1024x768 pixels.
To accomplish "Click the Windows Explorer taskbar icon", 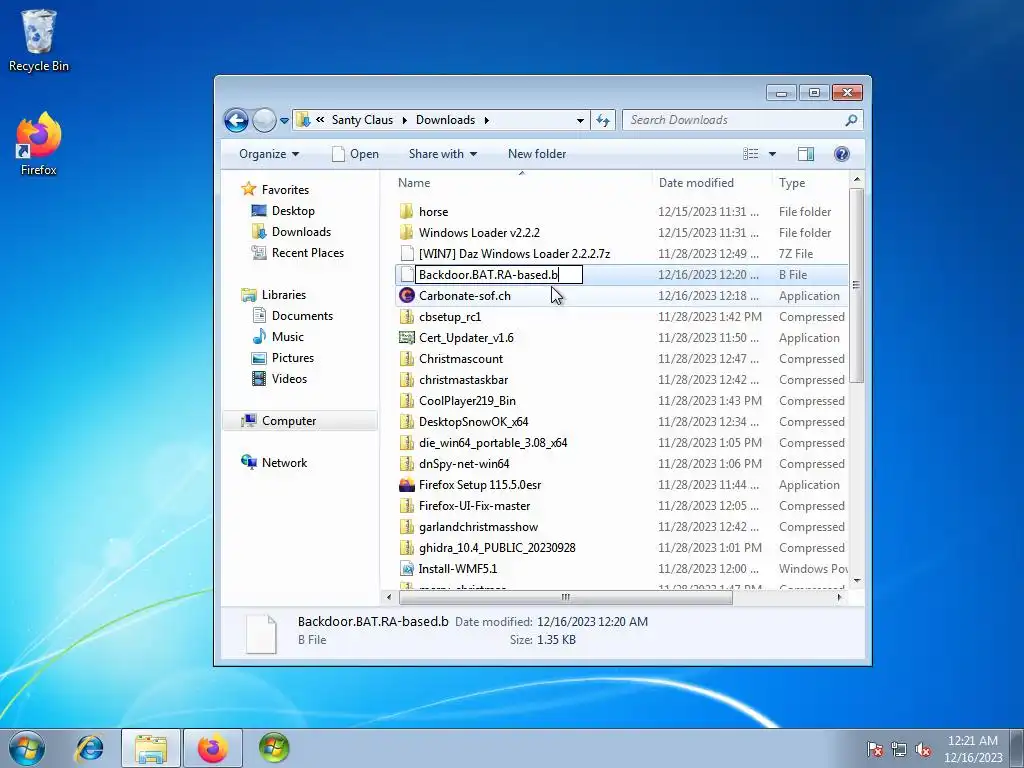I will click(151, 748).
